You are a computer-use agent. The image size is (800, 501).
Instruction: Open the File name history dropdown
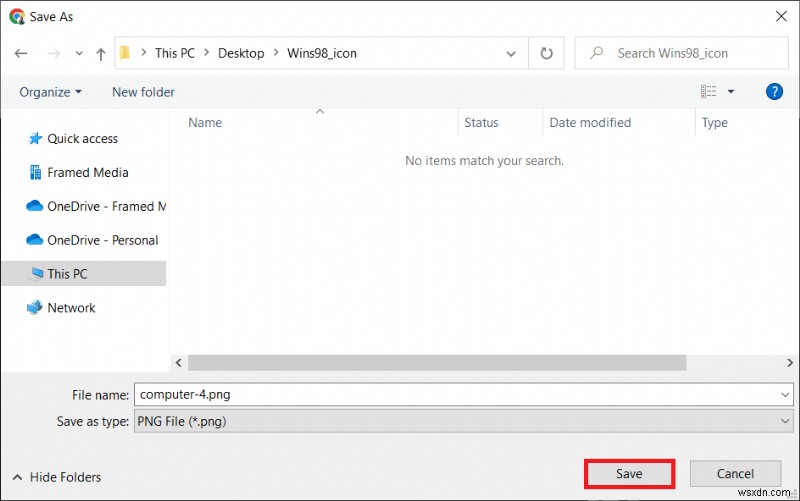pos(785,394)
